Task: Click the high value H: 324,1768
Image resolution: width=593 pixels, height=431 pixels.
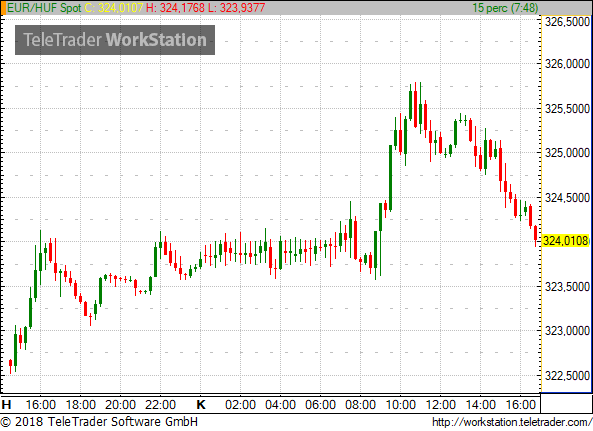Action: [x=175, y=8]
